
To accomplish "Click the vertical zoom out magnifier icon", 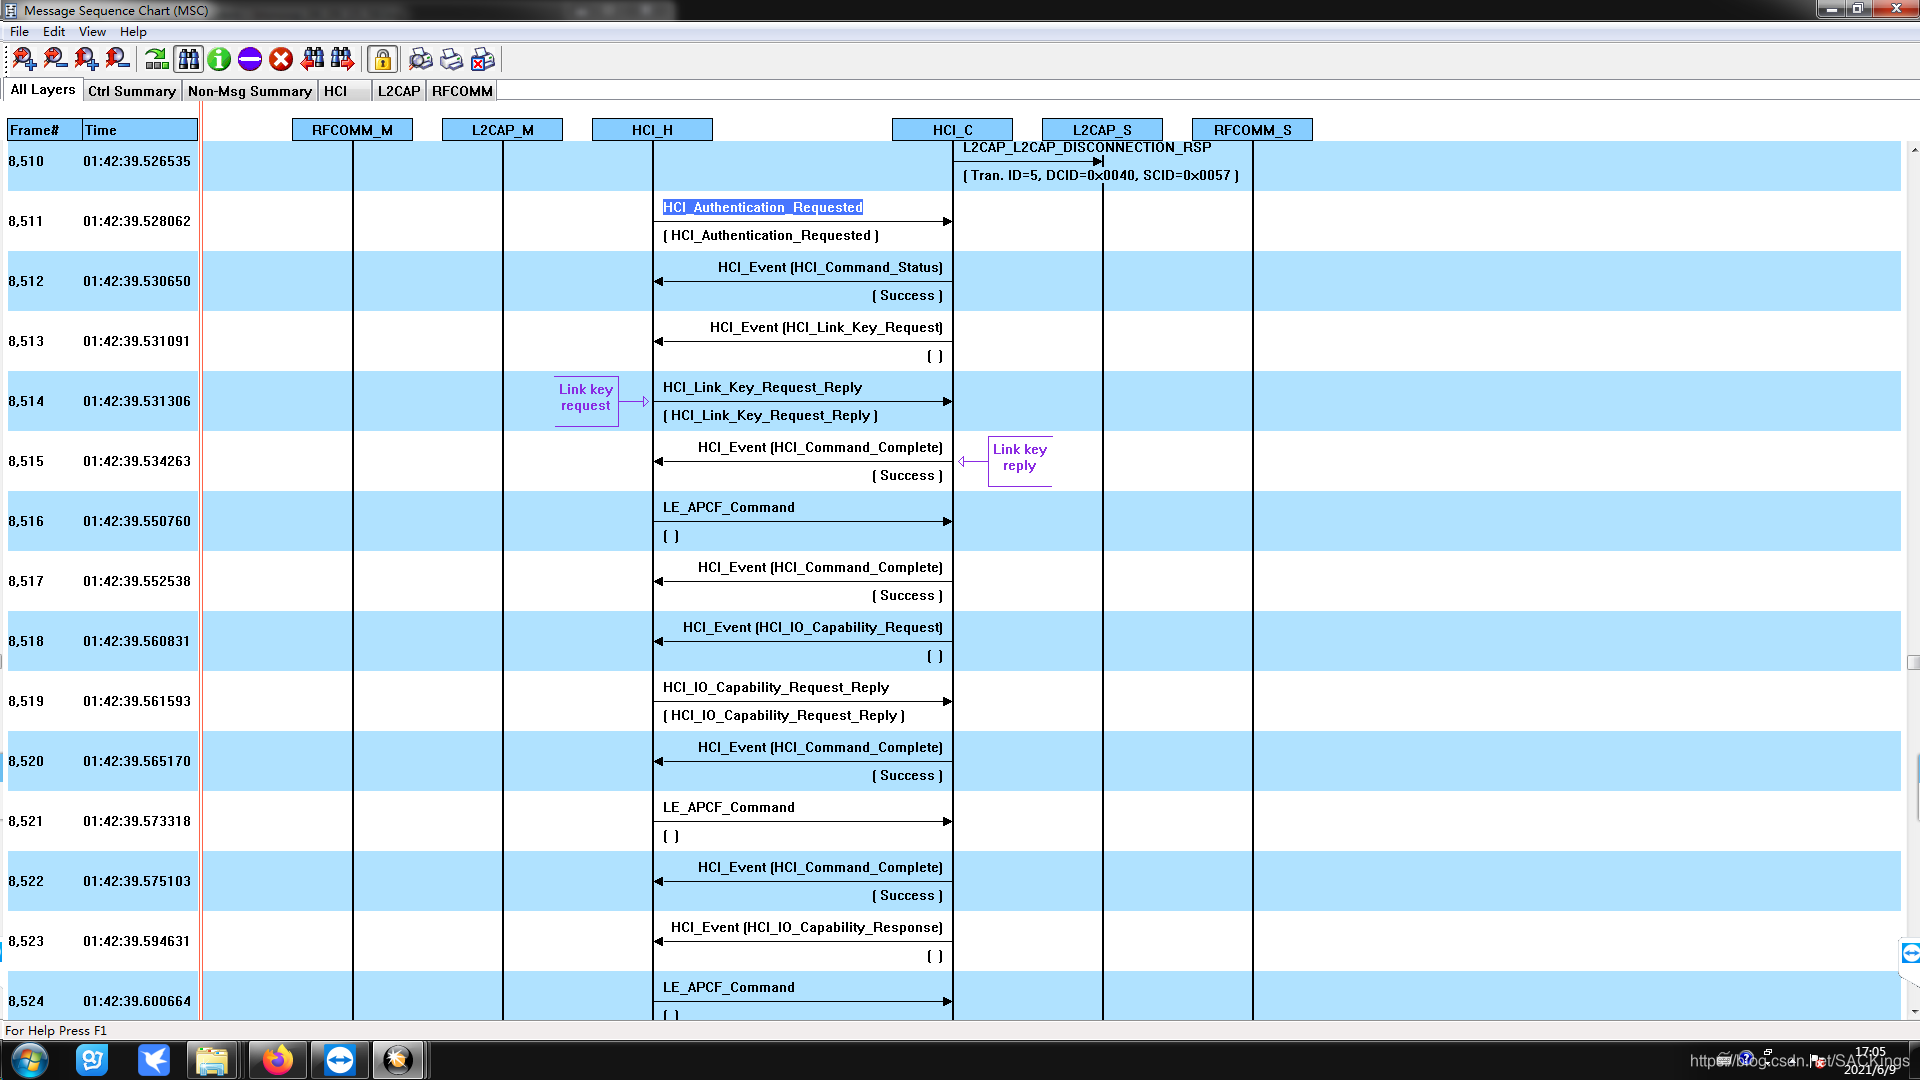I will coord(117,59).
